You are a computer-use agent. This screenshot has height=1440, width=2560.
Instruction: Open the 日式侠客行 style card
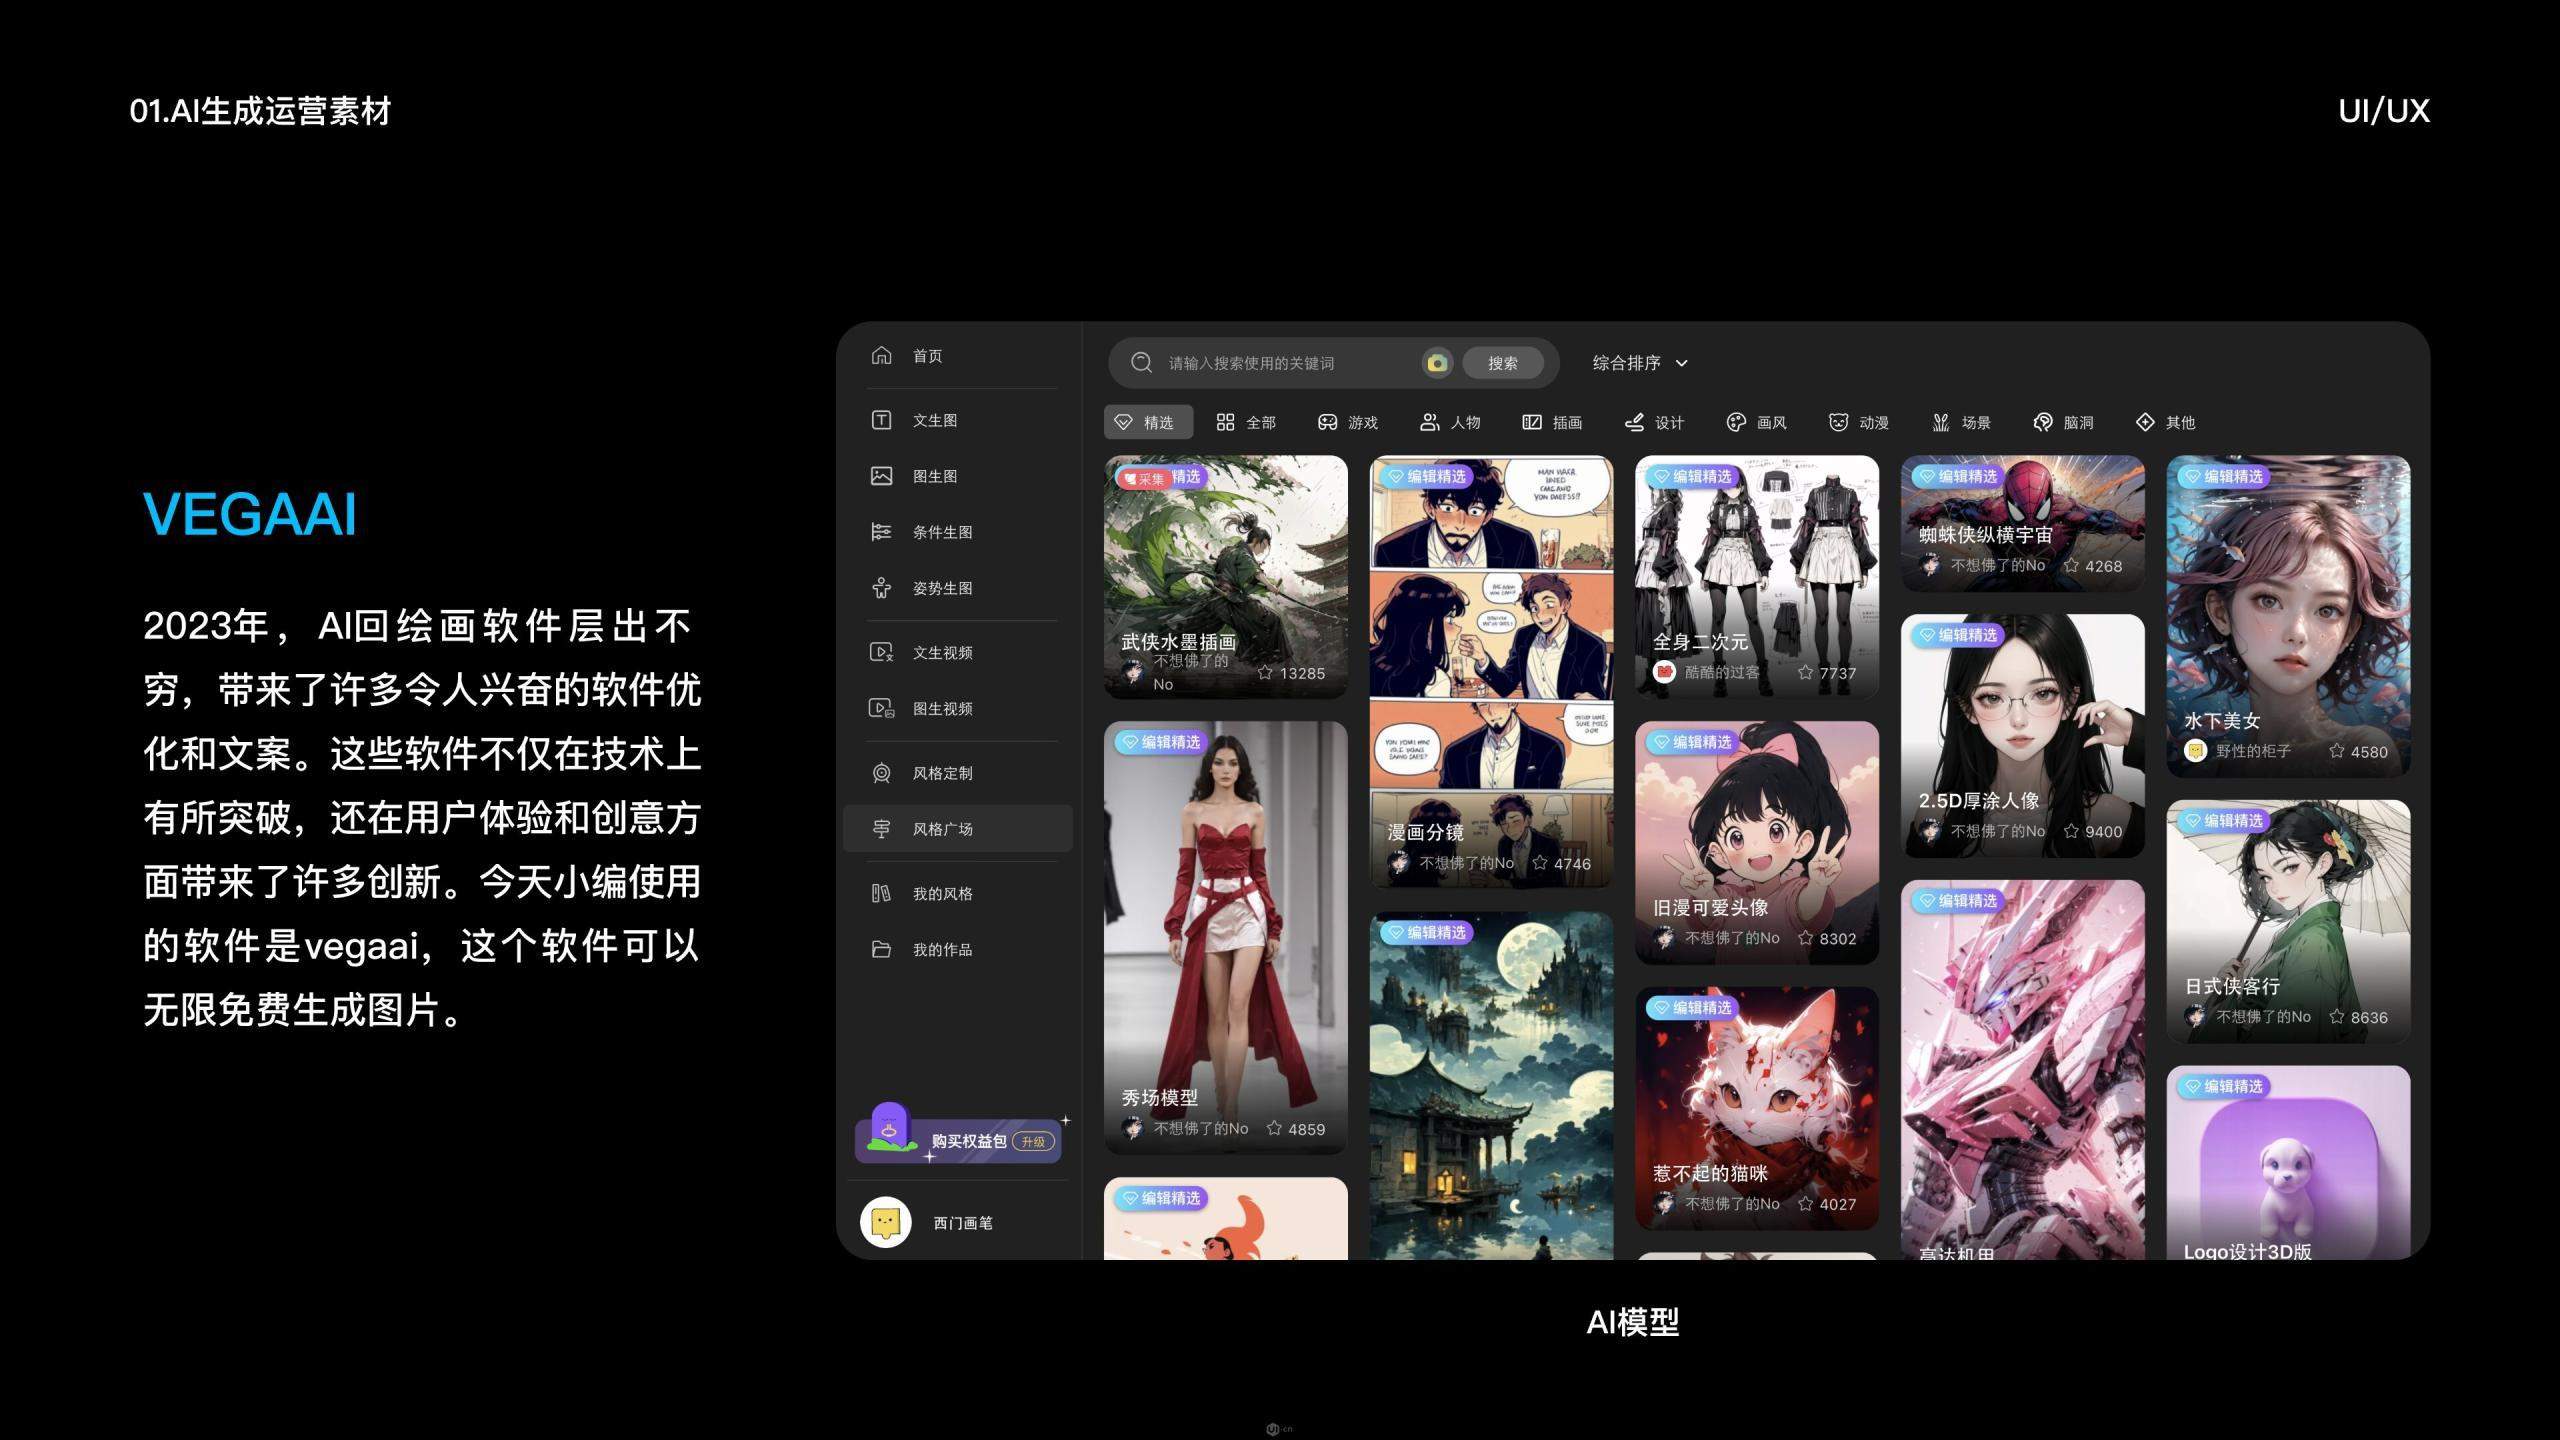click(x=2288, y=921)
